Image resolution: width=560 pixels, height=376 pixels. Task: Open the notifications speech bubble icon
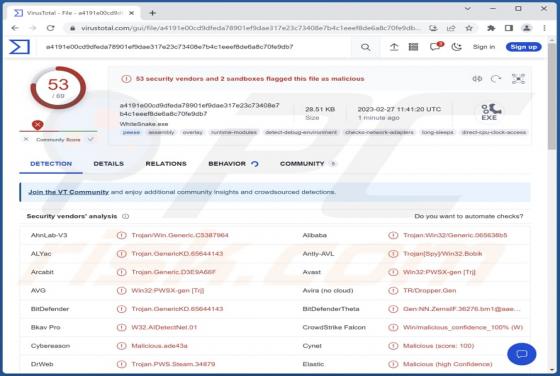point(435,46)
